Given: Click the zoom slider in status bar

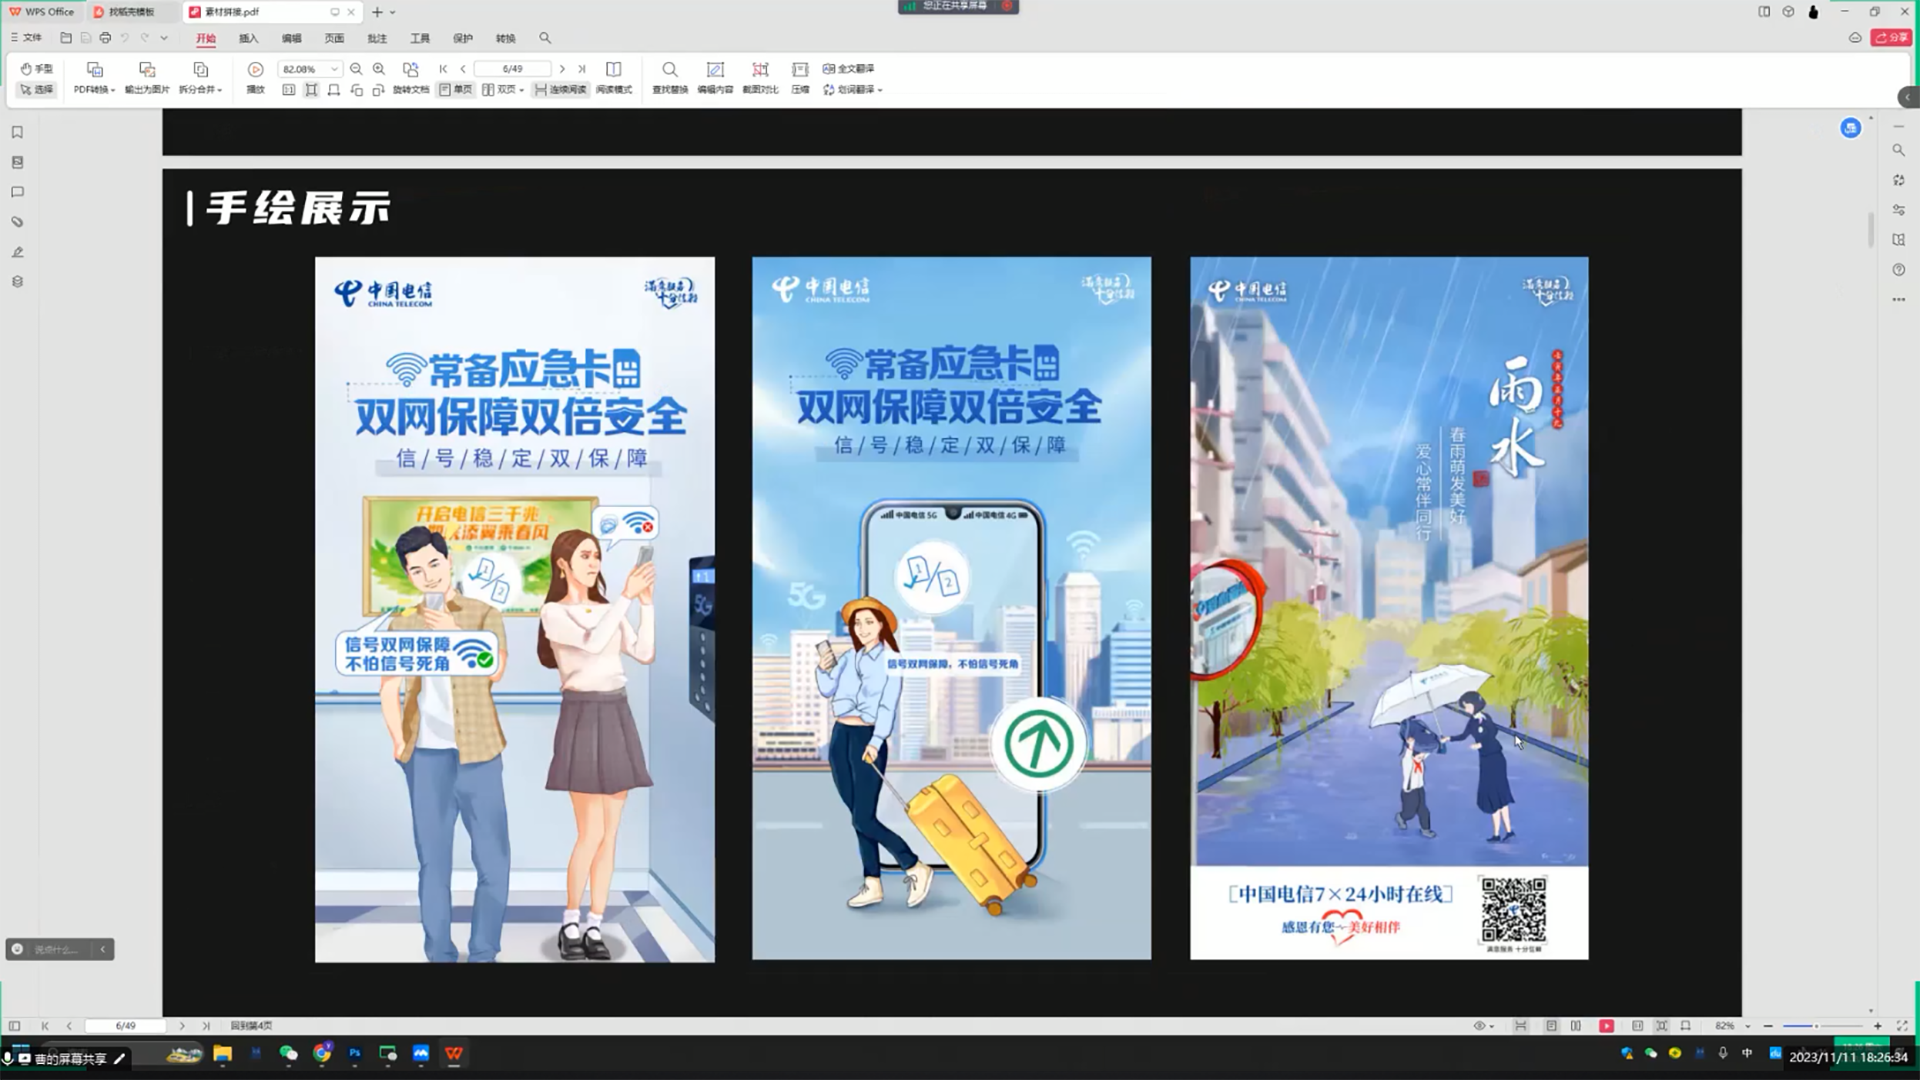Looking at the screenshot, I should click(x=1815, y=1026).
